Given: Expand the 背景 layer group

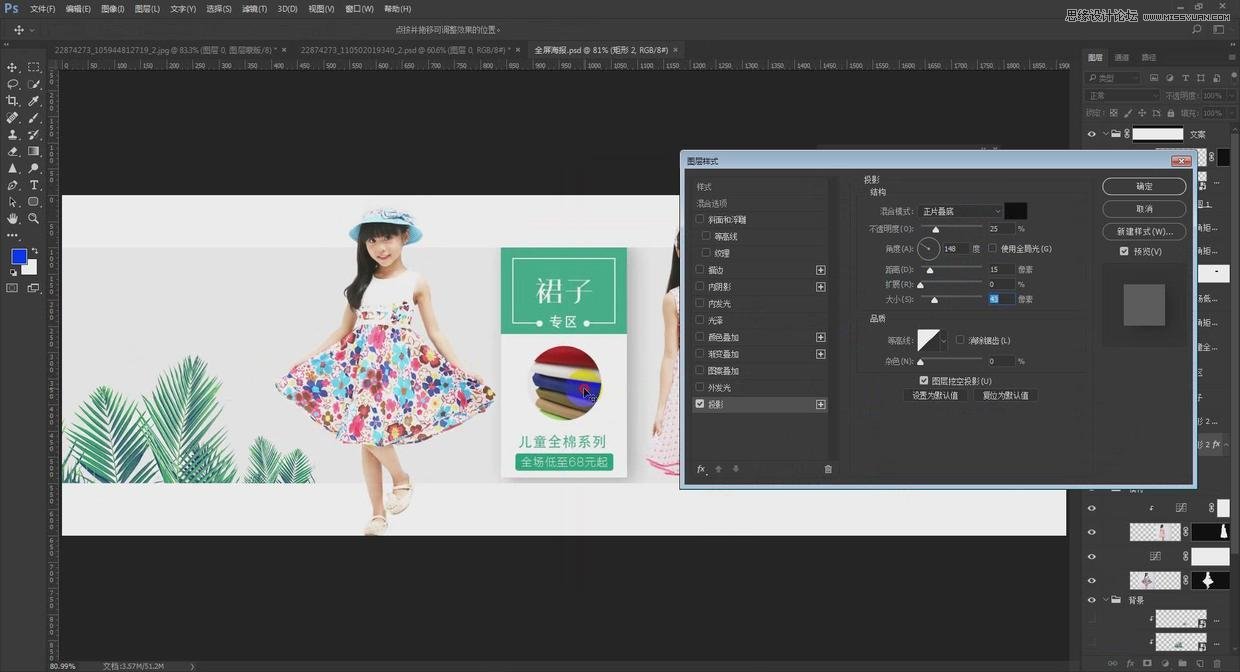Looking at the screenshot, I should pyautogui.click(x=1106, y=600).
